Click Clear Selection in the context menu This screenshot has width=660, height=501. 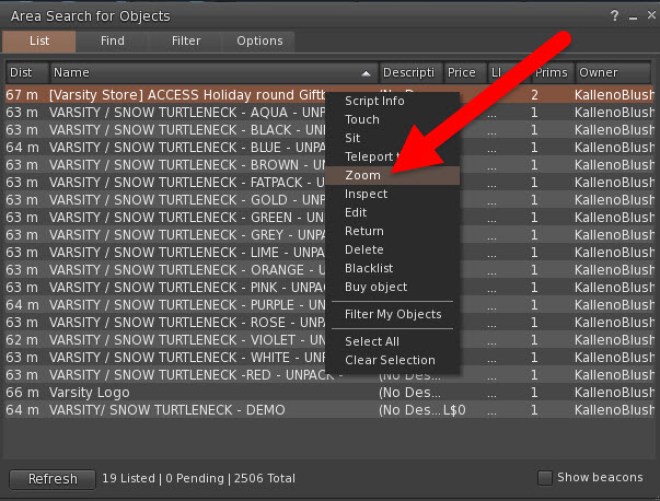(392, 360)
